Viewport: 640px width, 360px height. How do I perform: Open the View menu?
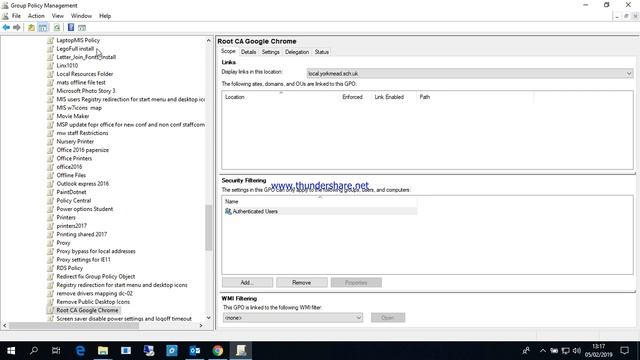[x=58, y=16]
